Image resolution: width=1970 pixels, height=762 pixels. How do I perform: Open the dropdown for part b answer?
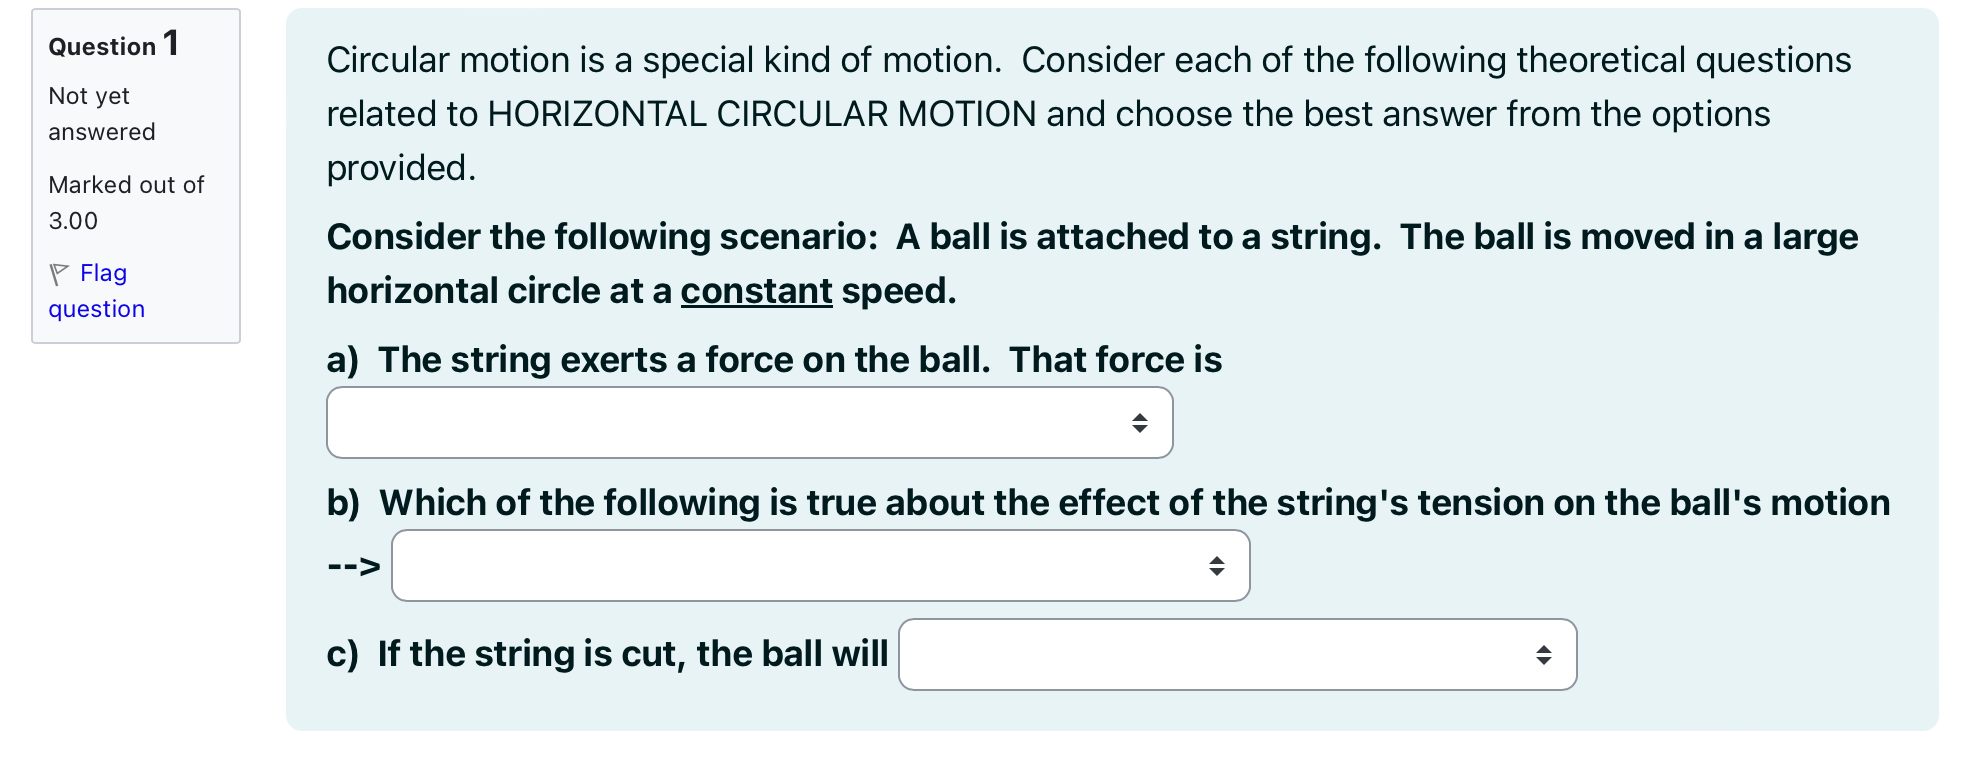[820, 565]
